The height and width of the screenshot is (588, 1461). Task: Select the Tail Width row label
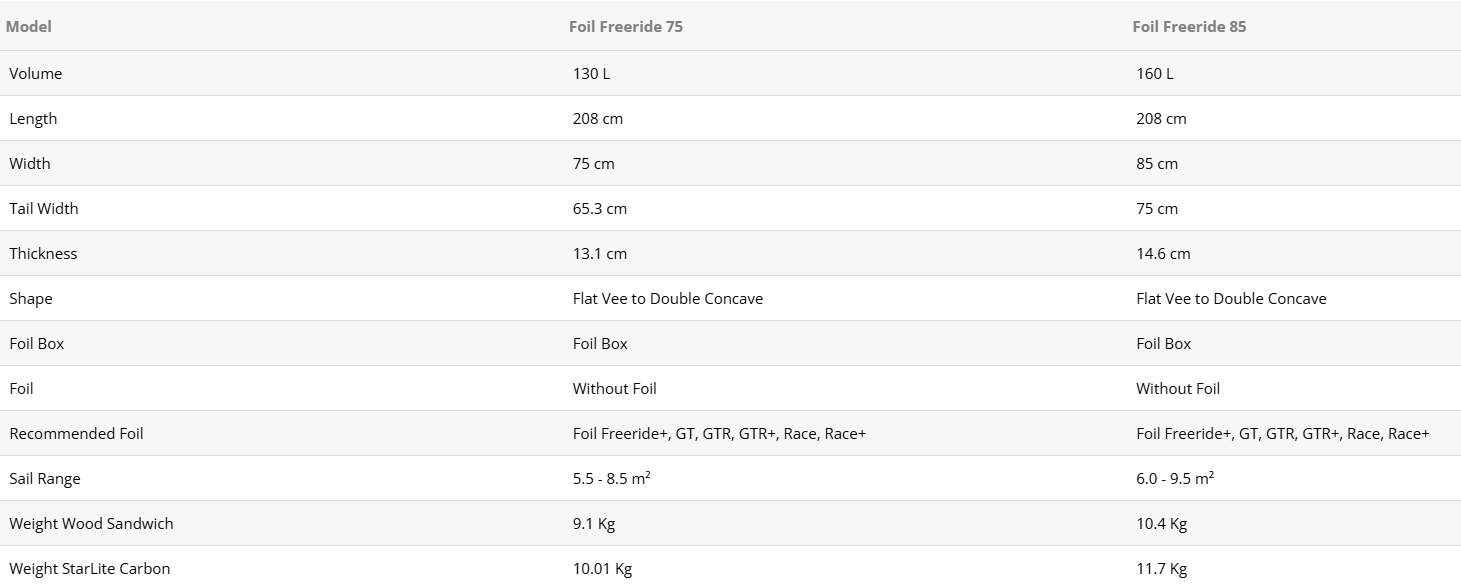click(44, 209)
